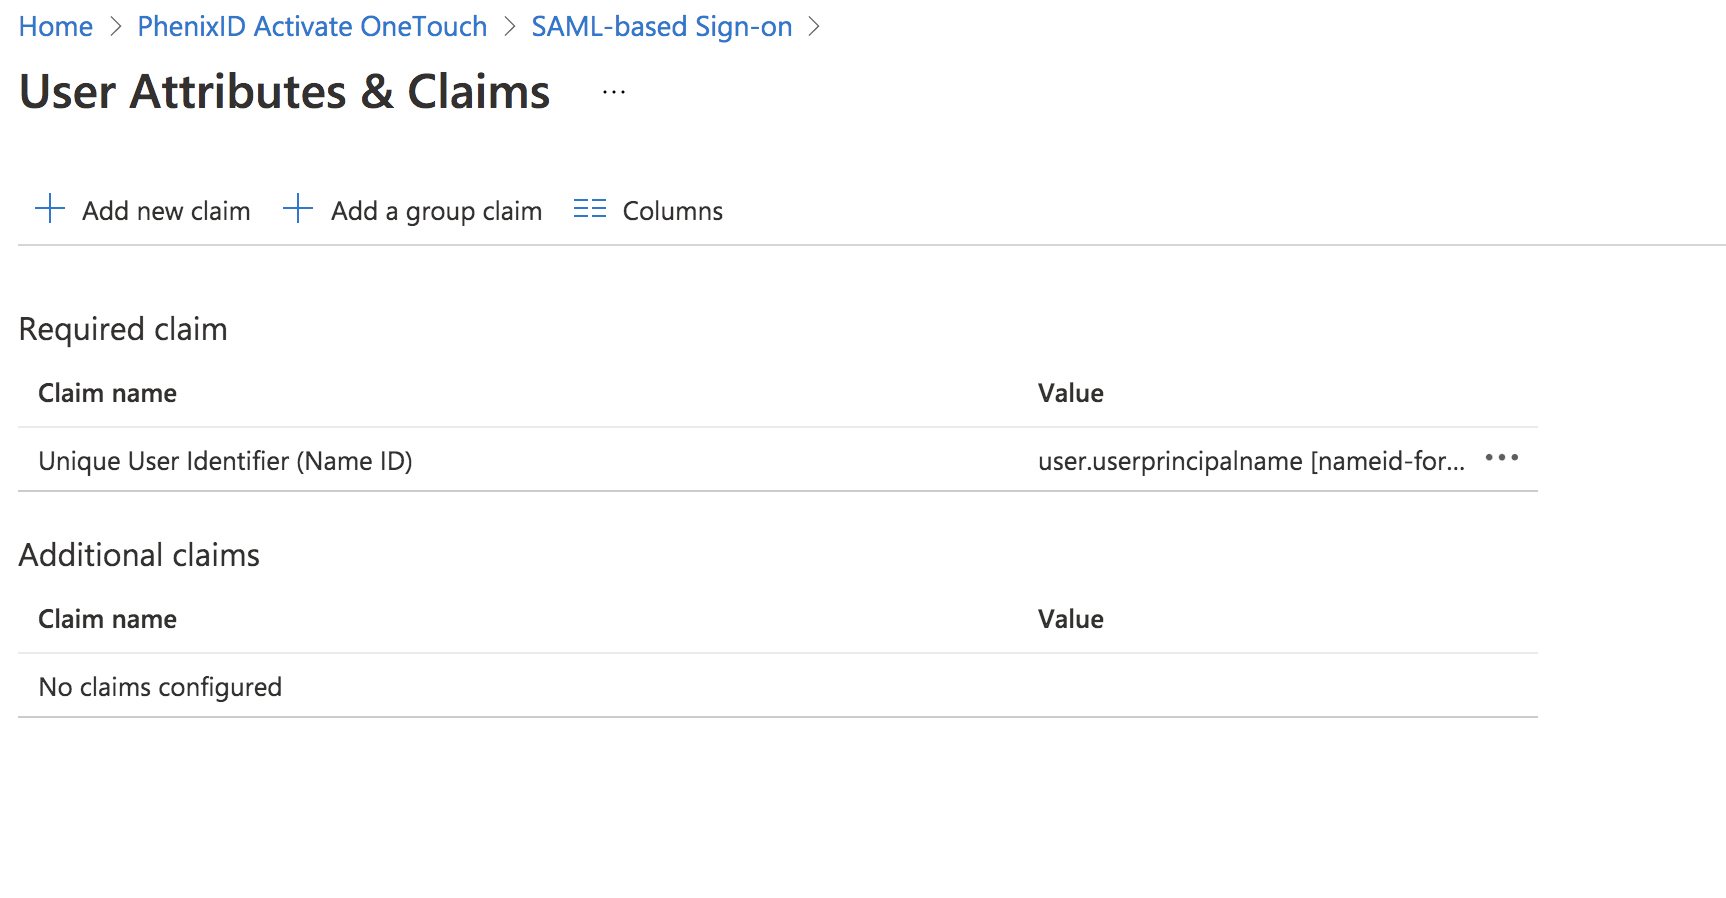Open the three-dot menu for the Name ID claim

point(1501,458)
